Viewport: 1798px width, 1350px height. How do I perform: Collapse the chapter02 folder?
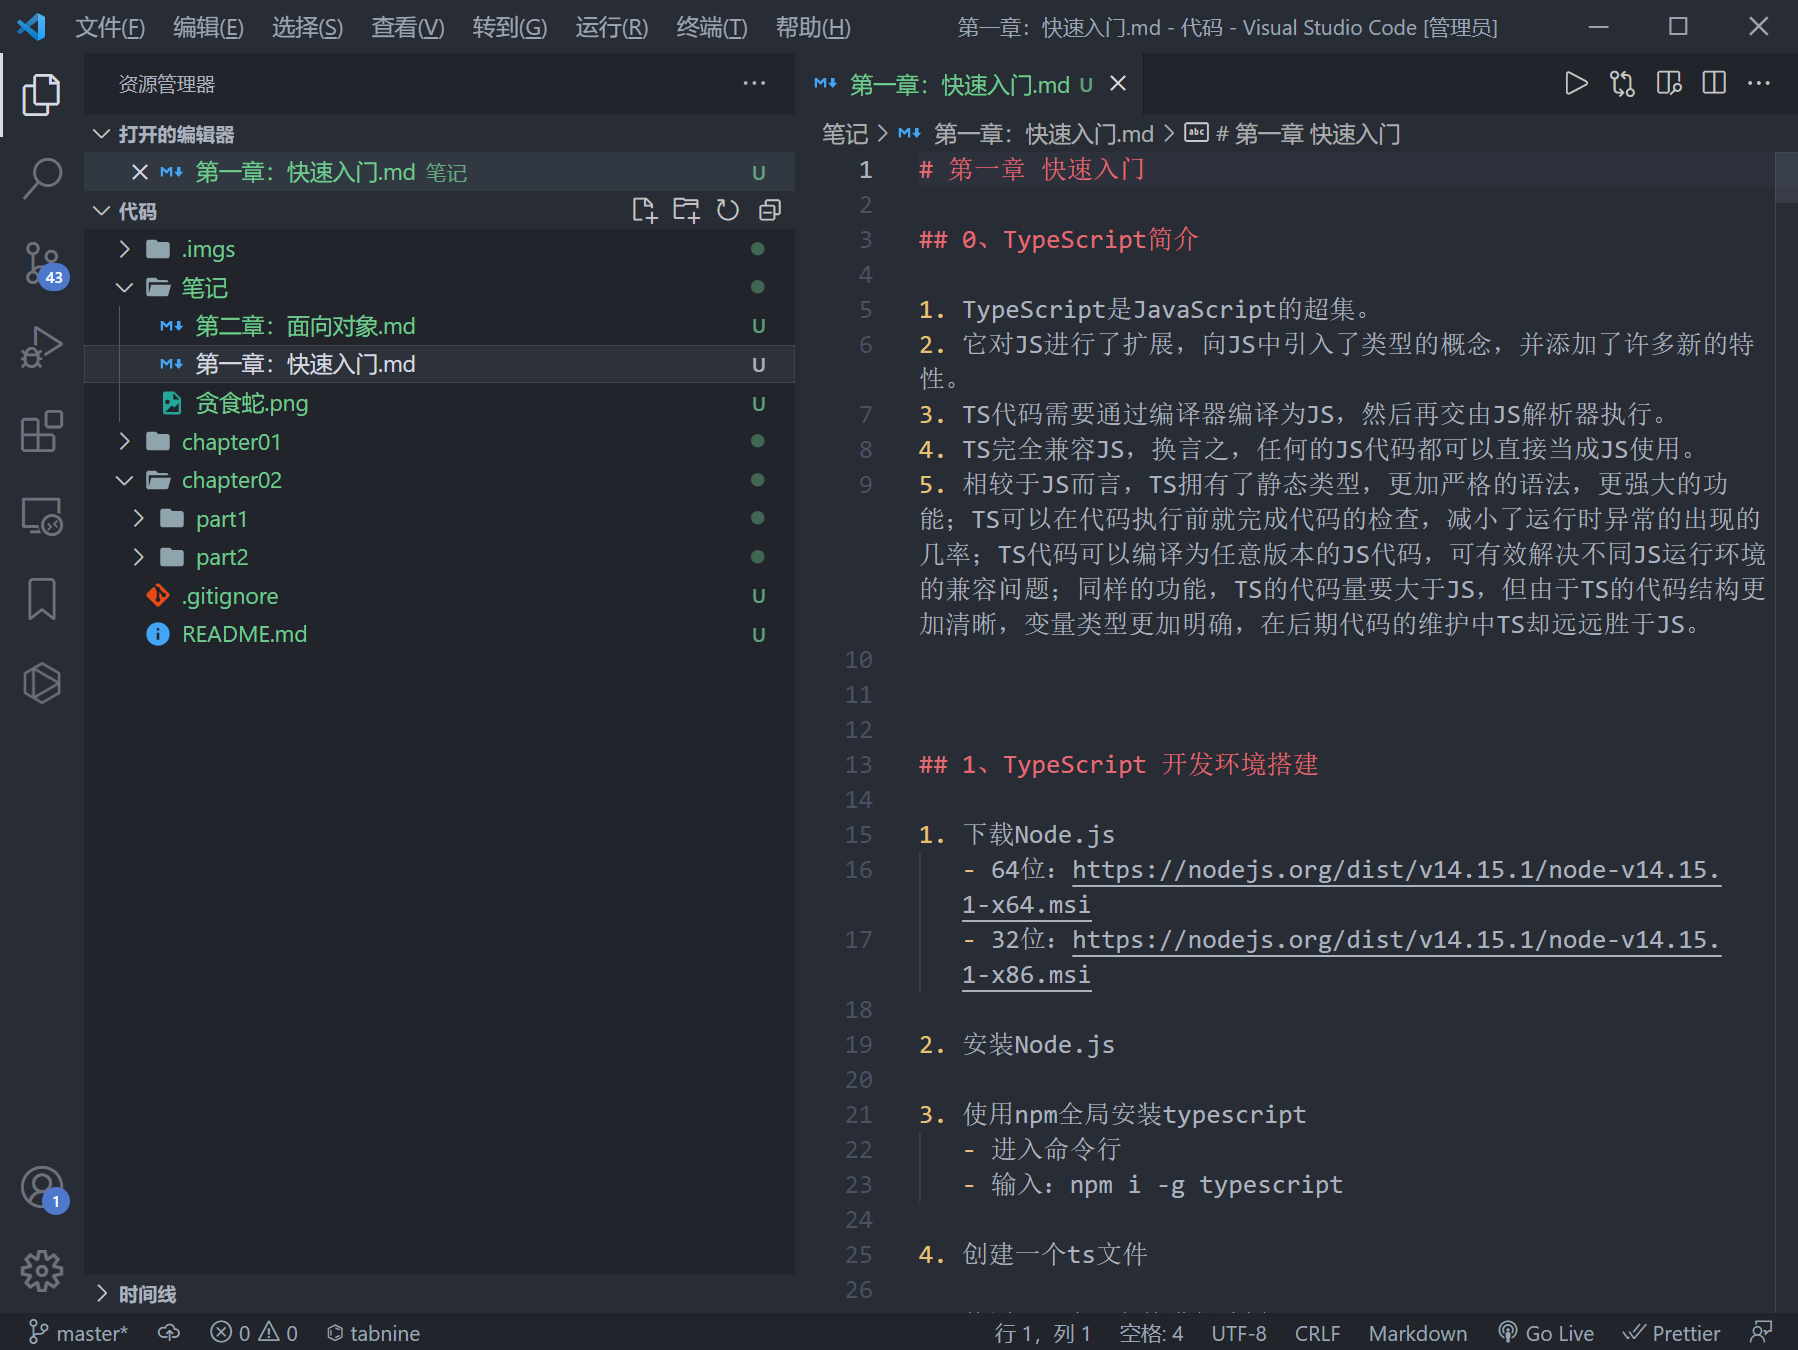(x=440, y=480)
